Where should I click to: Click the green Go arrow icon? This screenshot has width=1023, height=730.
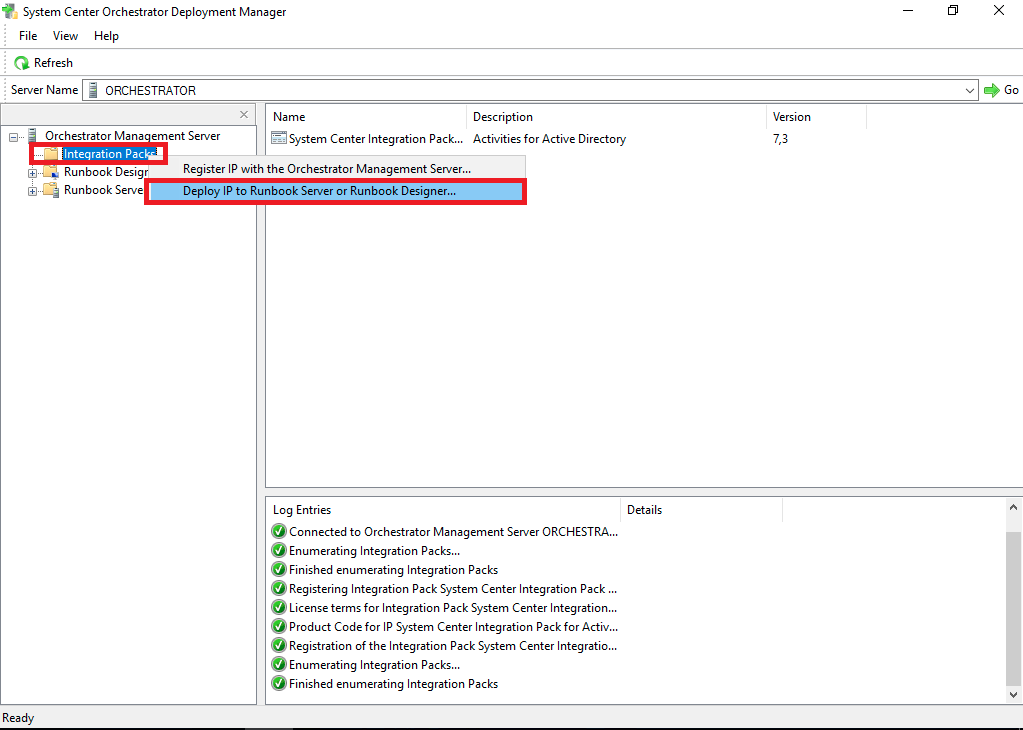click(x=991, y=90)
